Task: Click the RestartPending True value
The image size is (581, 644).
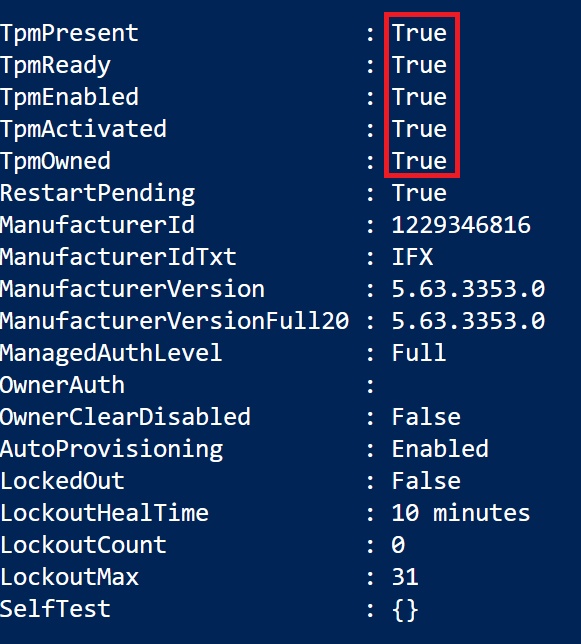Action: (x=419, y=193)
